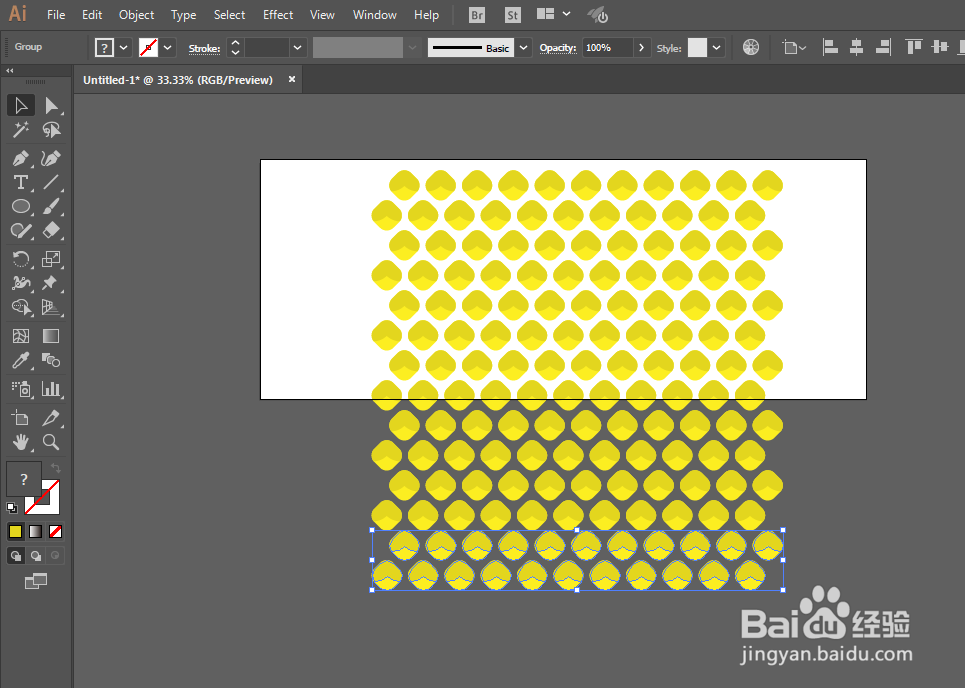Open the Select menu
This screenshot has width=965, height=688.
click(230, 15)
